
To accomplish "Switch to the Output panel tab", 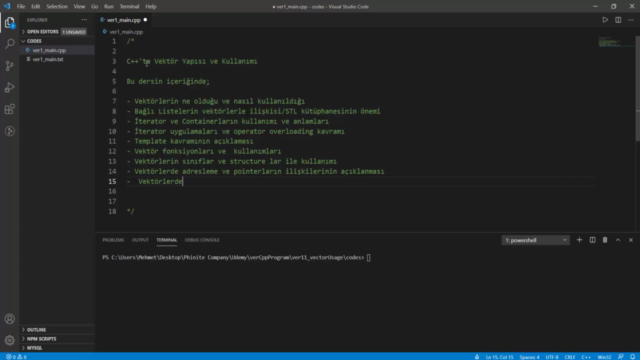I will [x=140, y=240].
